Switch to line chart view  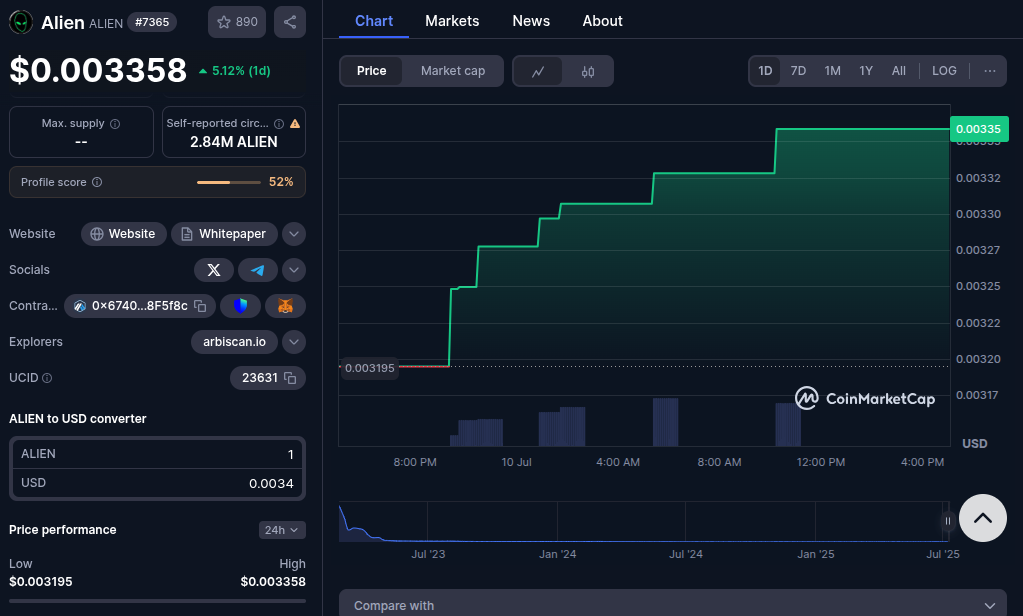pos(538,71)
